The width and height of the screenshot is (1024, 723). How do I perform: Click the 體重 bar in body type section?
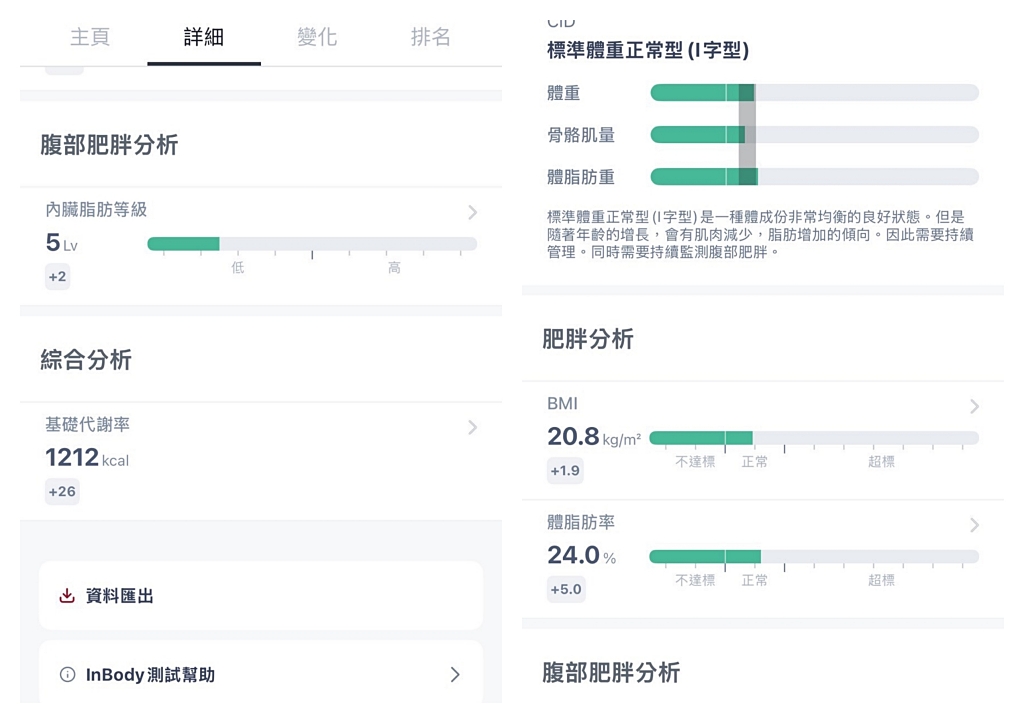pos(814,92)
